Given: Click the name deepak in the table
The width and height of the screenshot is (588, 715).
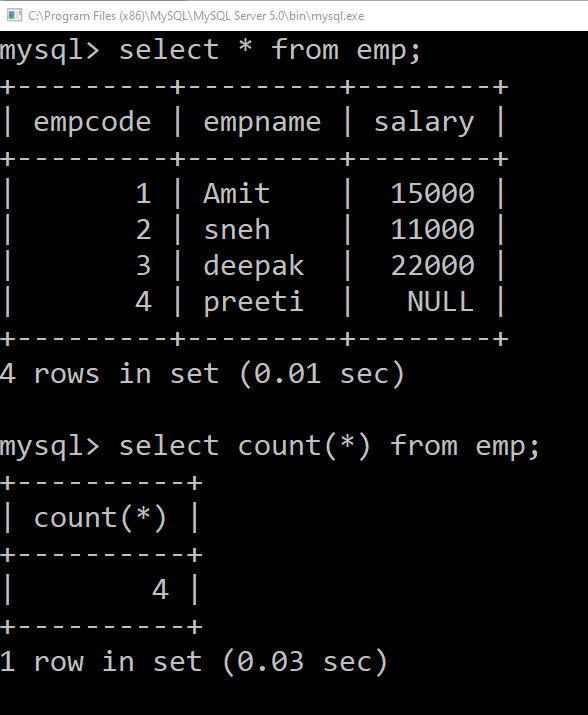Looking at the screenshot, I should [254, 265].
